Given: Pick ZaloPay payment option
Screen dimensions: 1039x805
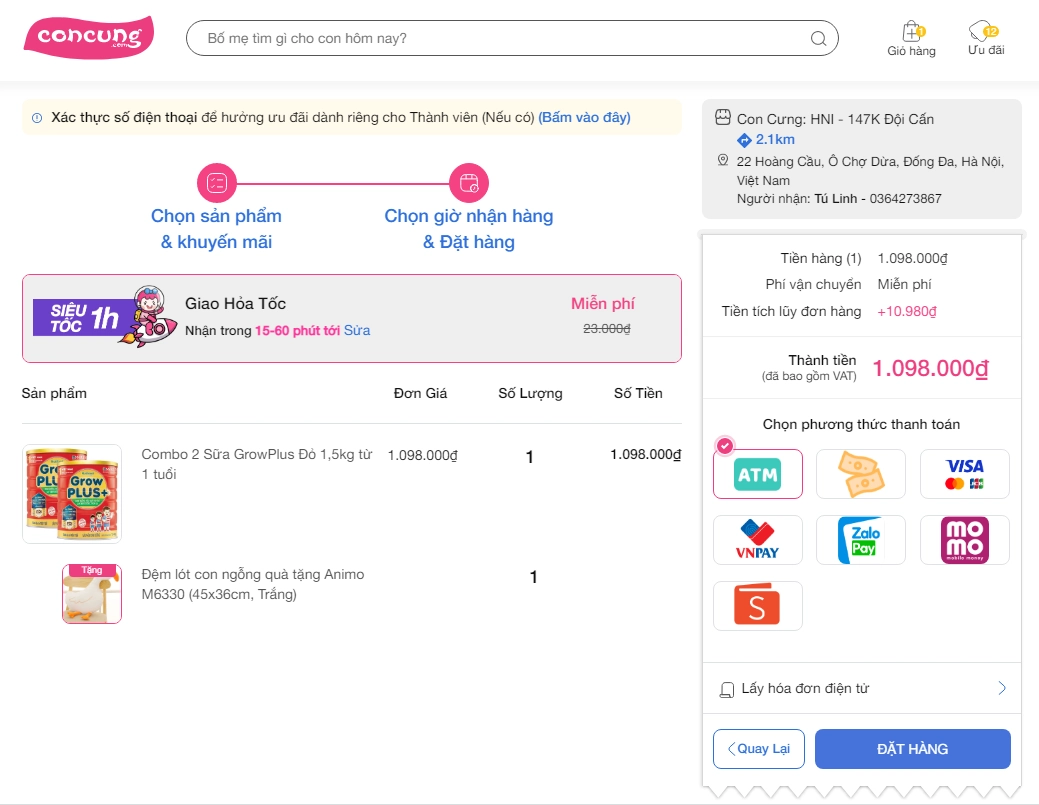Looking at the screenshot, I should coord(860,540).
